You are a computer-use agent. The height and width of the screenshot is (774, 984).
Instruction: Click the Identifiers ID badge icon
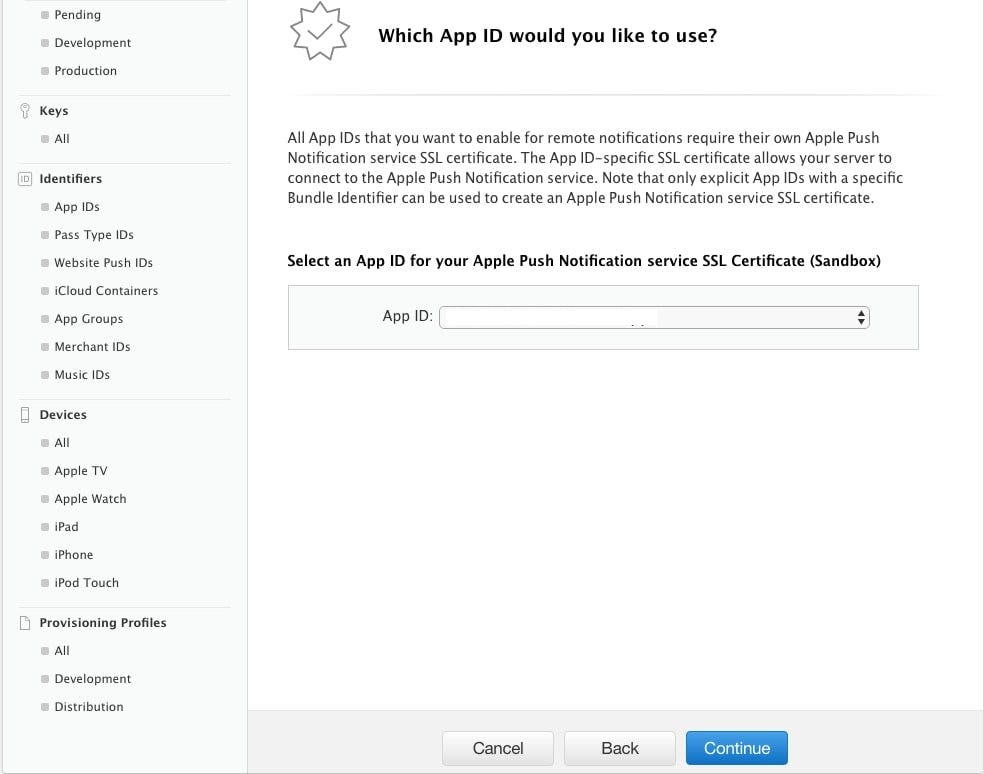25,179
